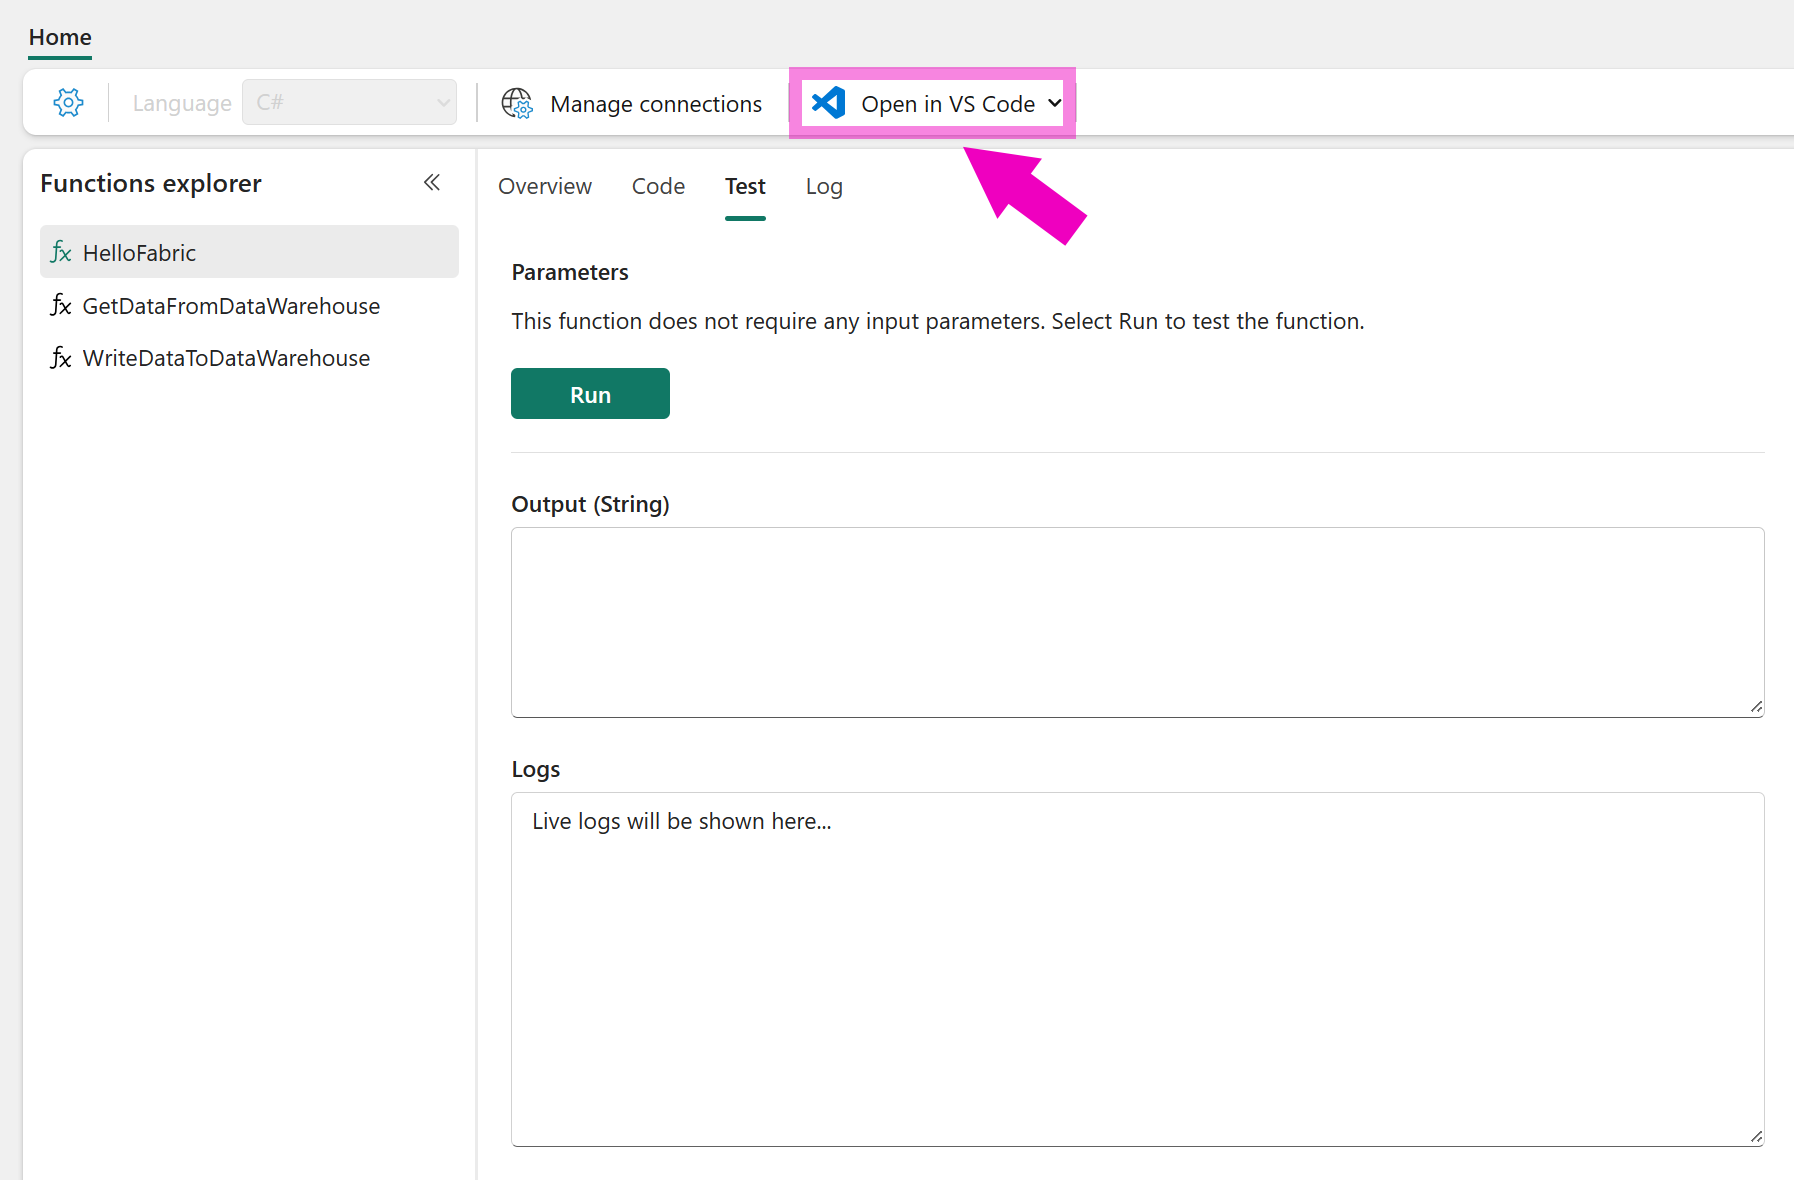Open the settings gear icon

[x=68, y=102]
